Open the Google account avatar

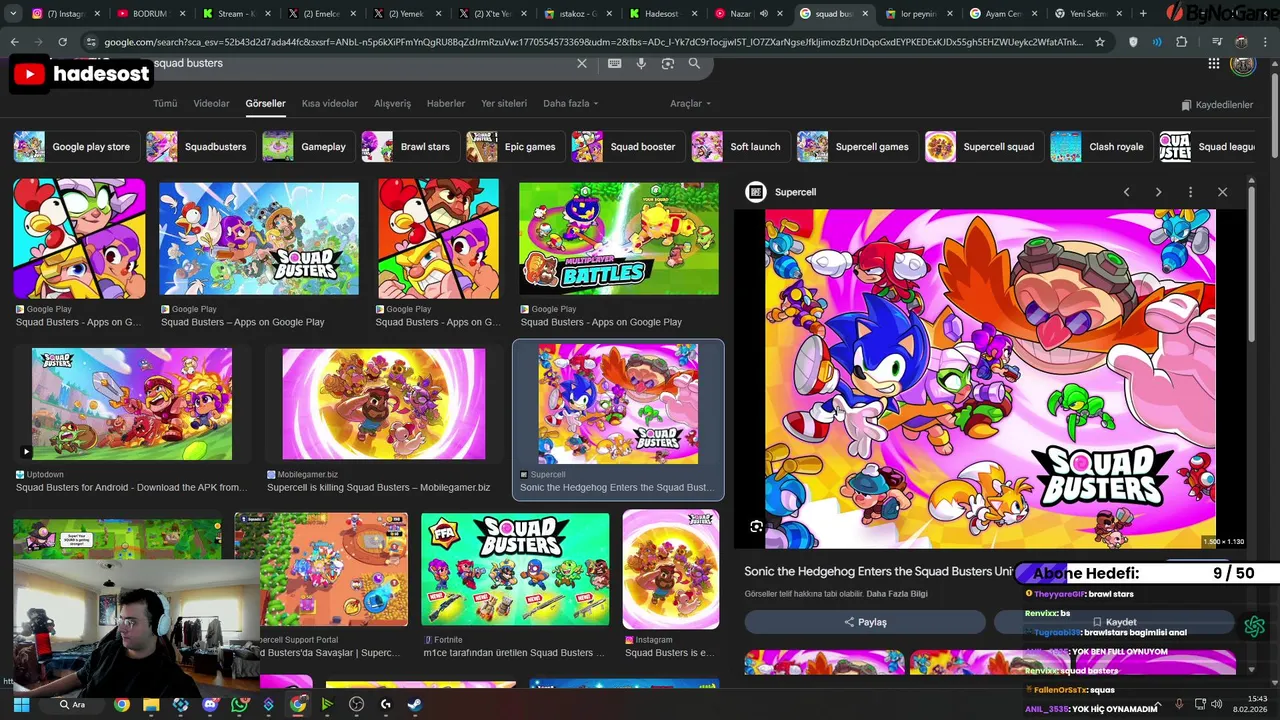point(1243,64)
